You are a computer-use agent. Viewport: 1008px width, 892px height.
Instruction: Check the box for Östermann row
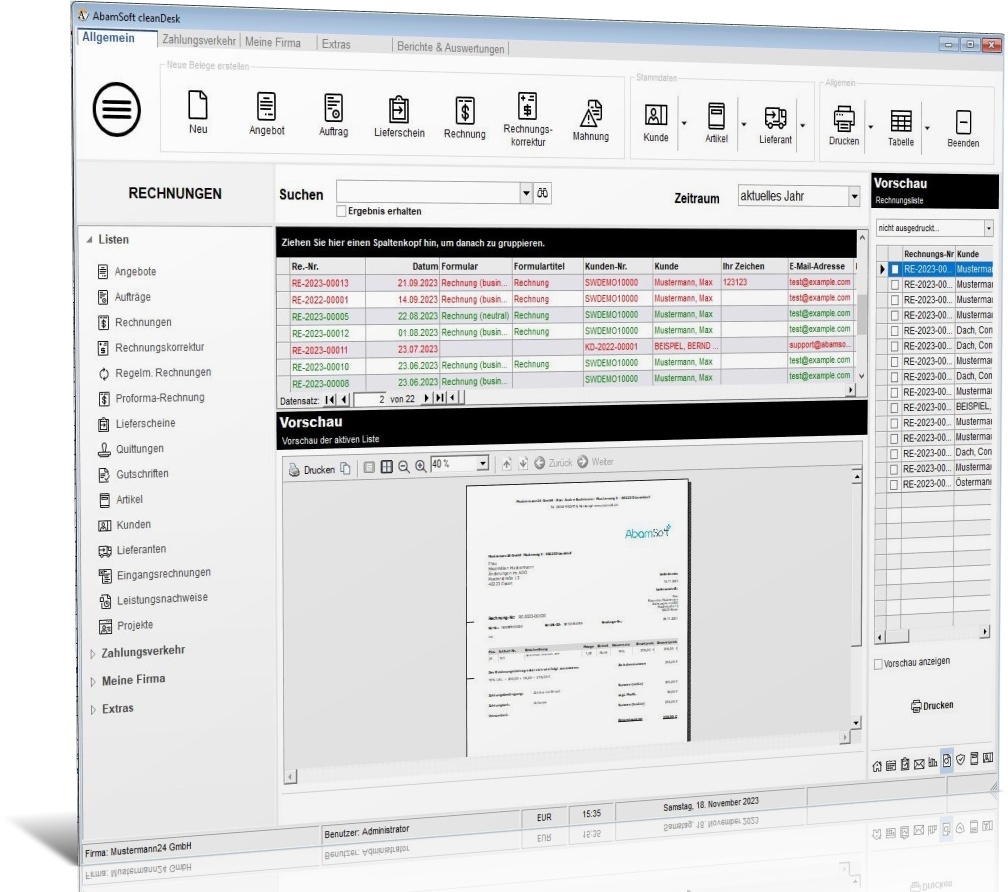point(894,485)
